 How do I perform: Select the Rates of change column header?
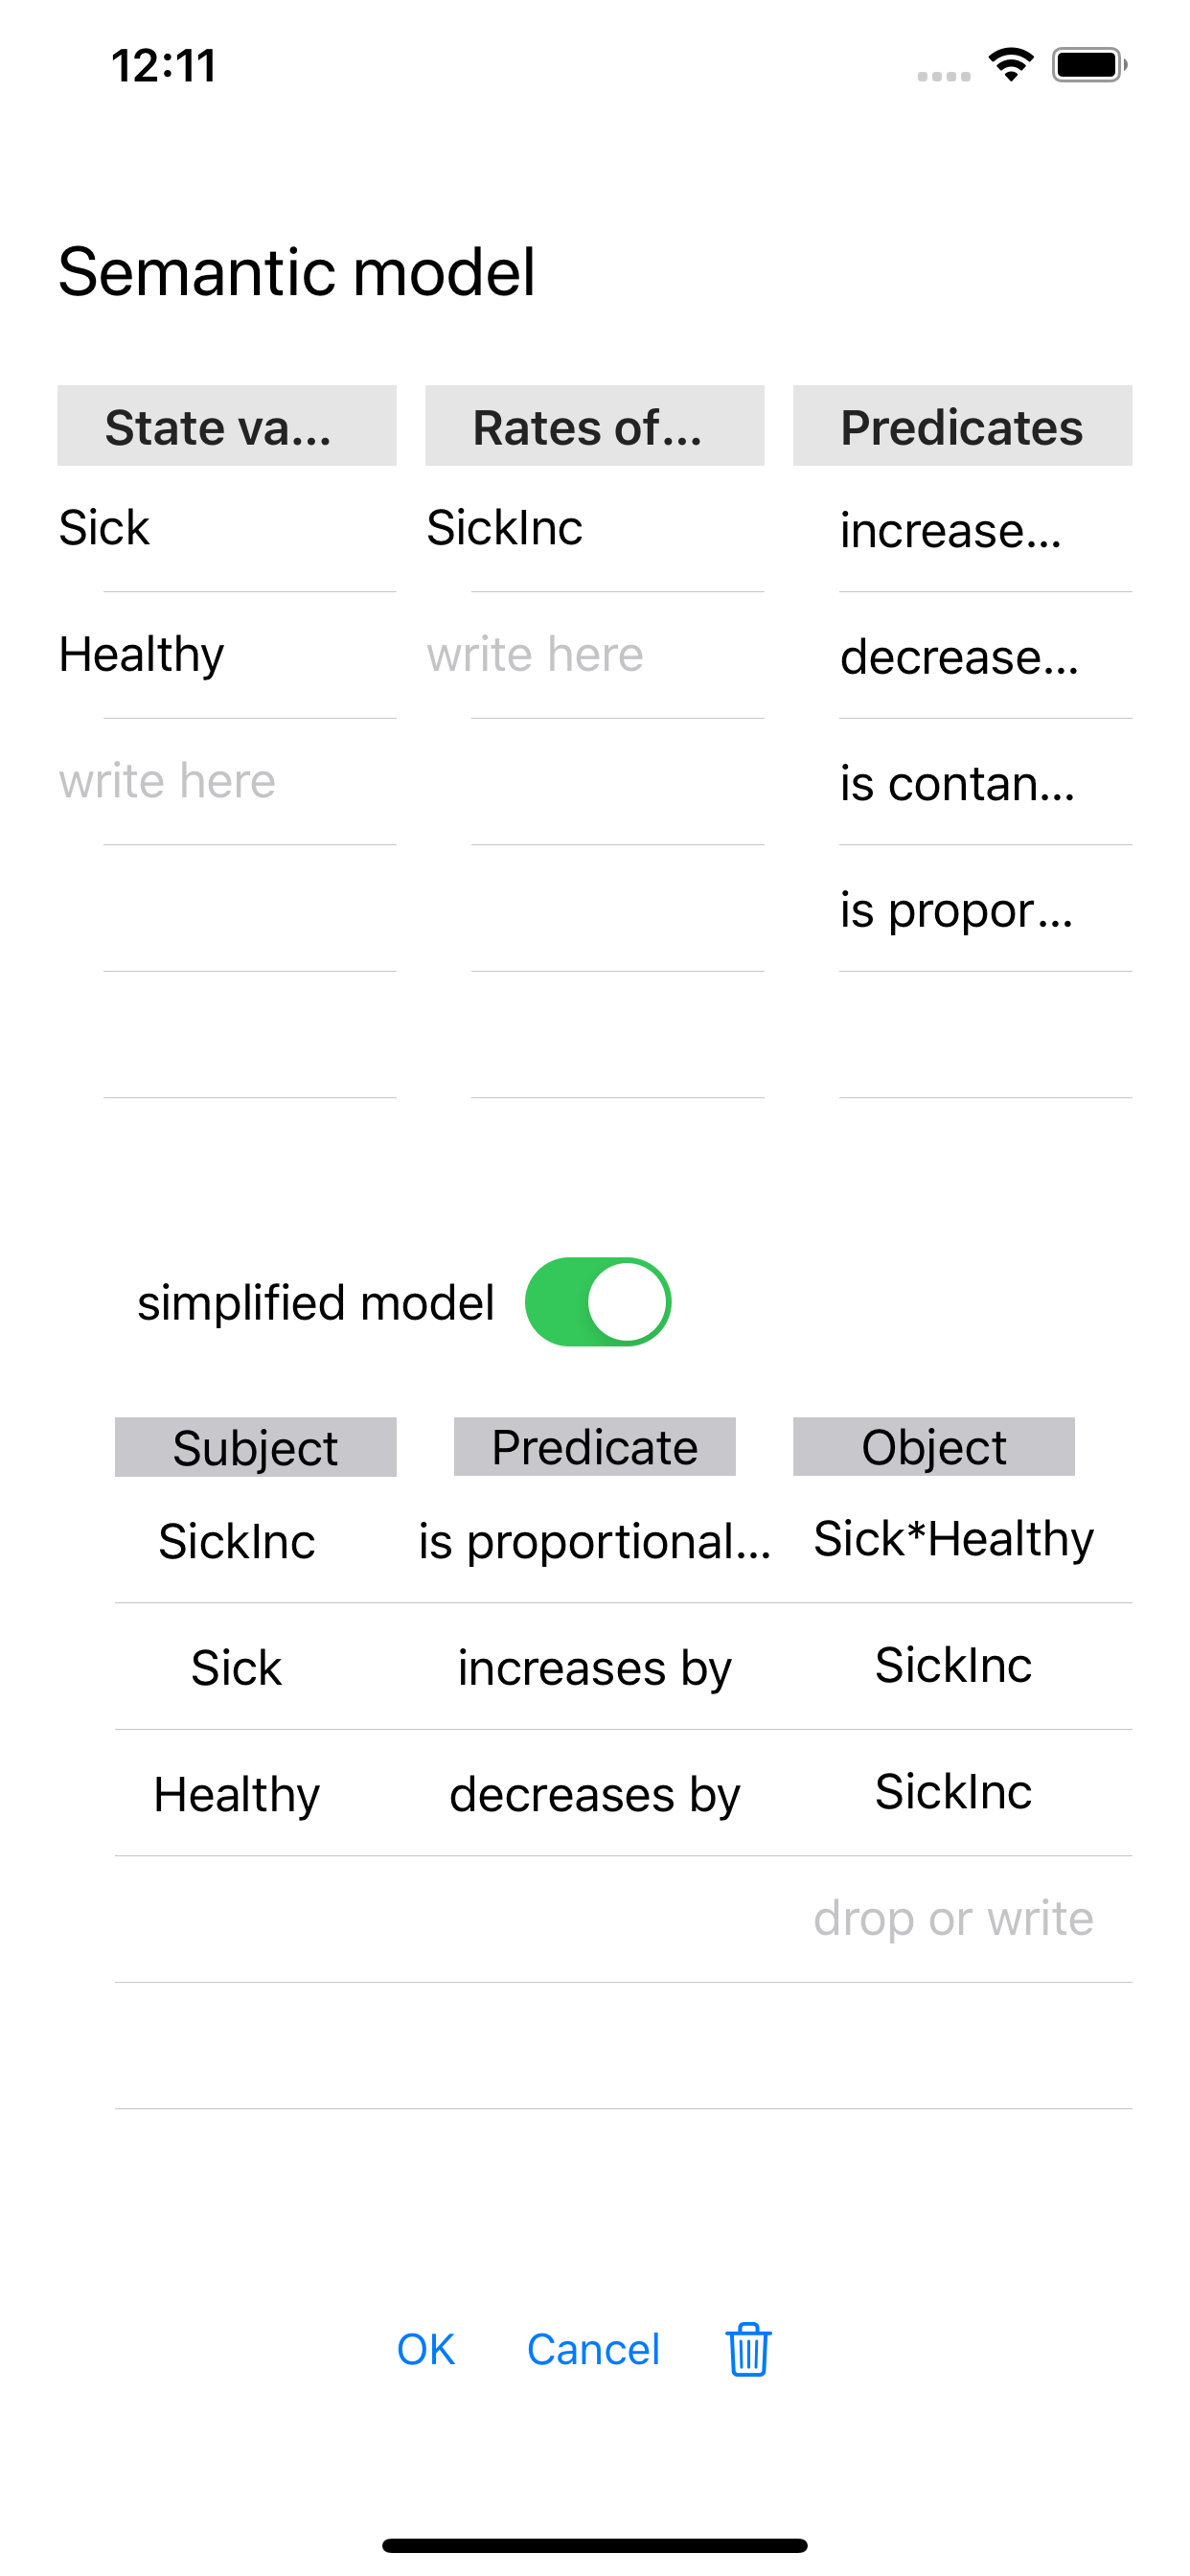pyautogui.click(x=594, y=427)
